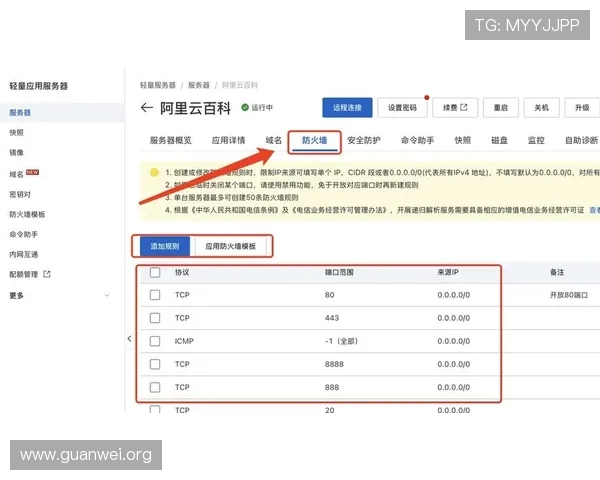Screen dimensions: 600x480
Task: Expand the 更多 section chevron in sidebar
Action: 107,296
